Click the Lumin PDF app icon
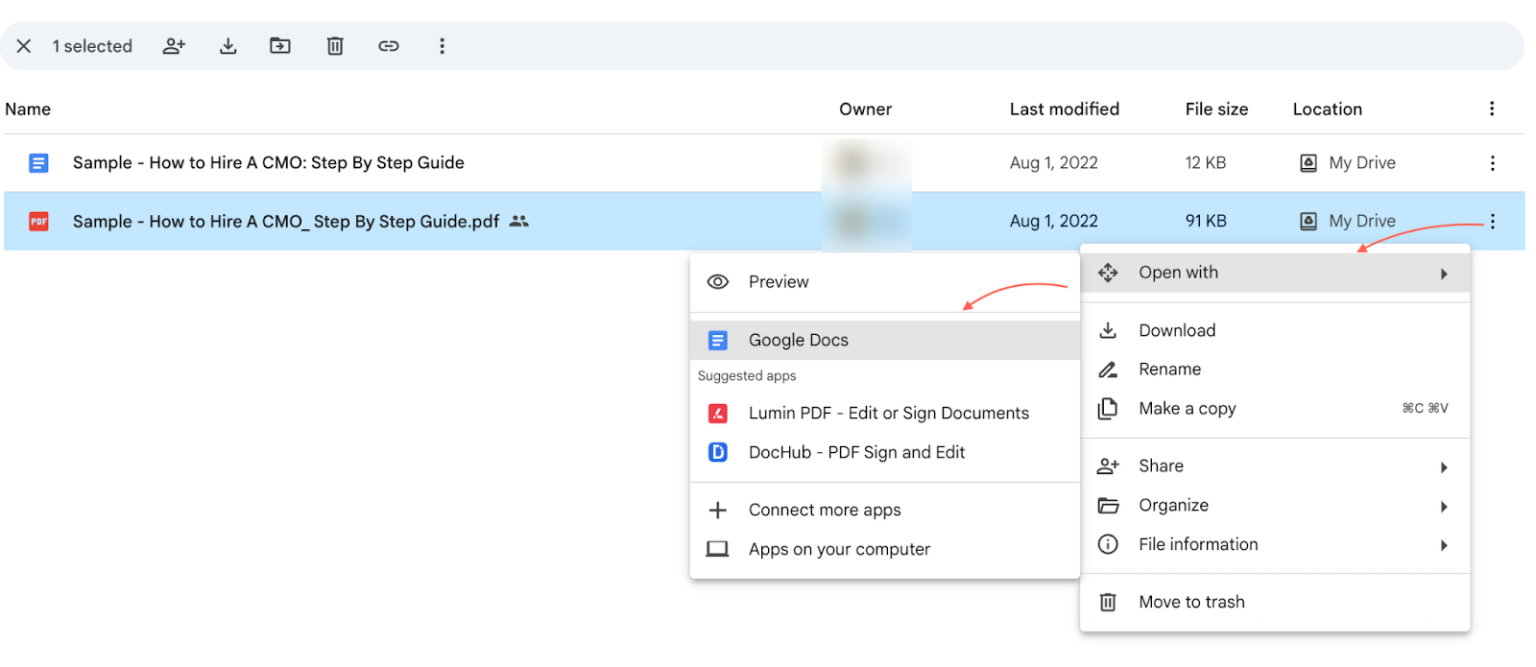The height and width of the screenshot is (667, 1536). tap(717, 413)
